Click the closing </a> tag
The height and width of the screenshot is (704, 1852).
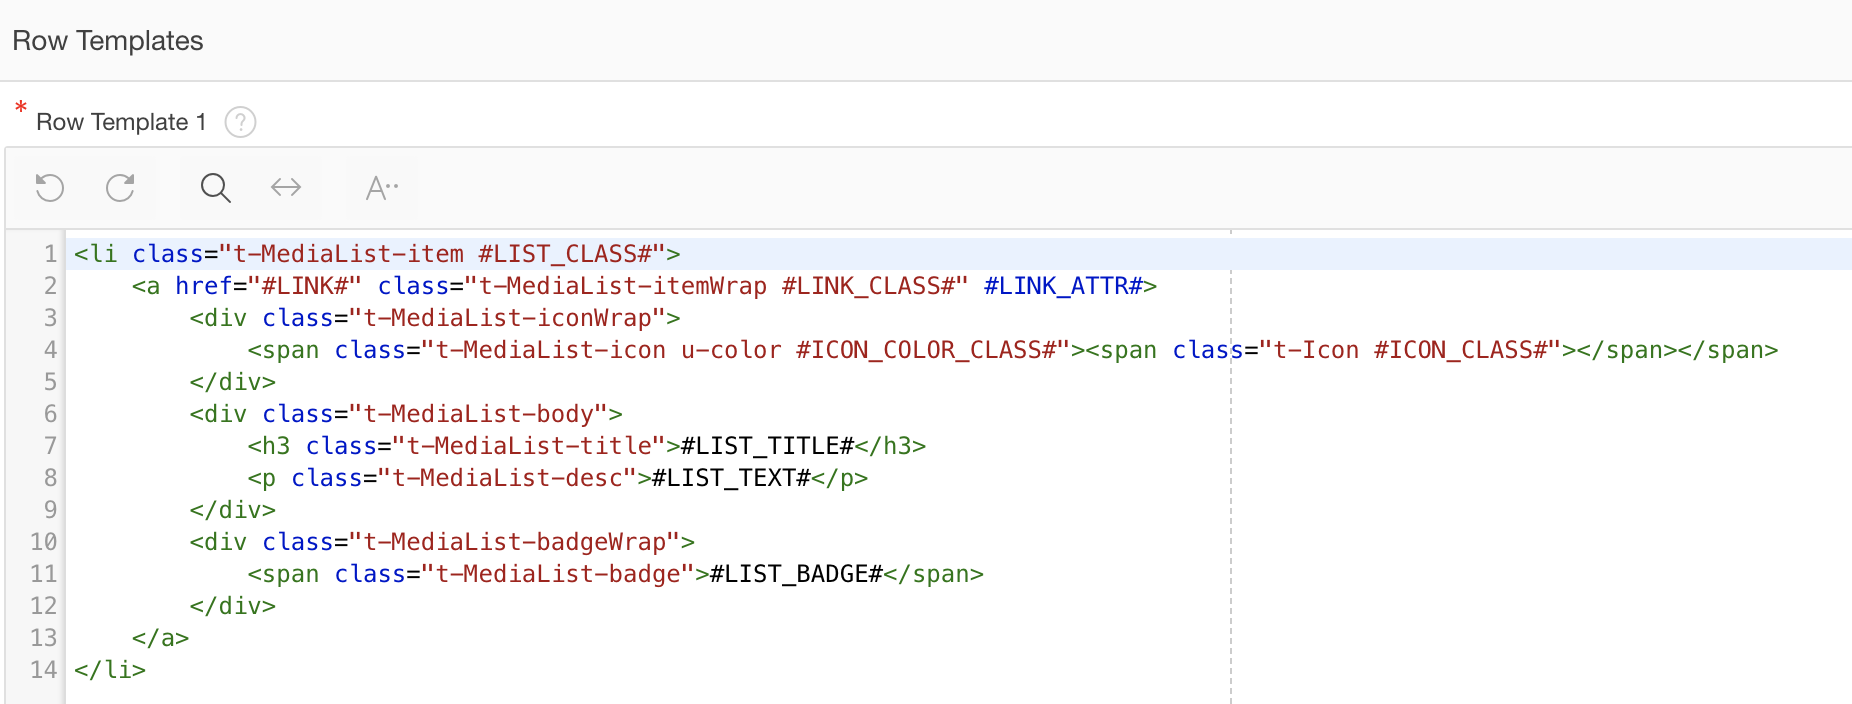[161, 638]
